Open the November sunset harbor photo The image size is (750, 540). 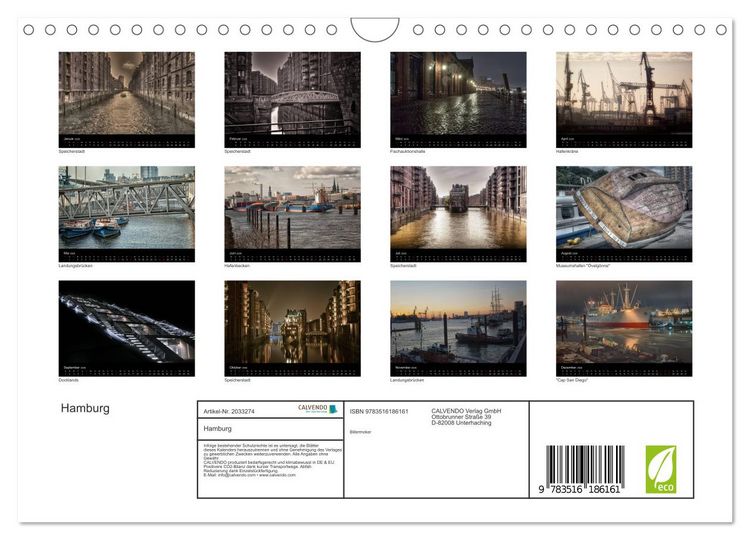(458, 322)
